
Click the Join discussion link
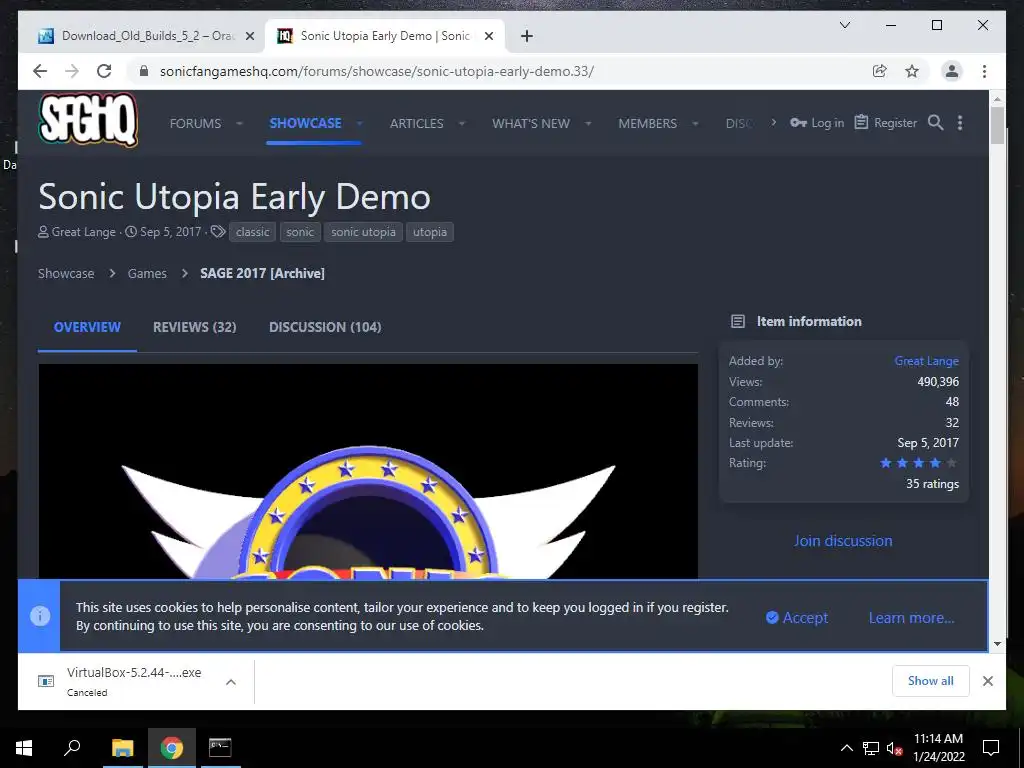[842, 541]
